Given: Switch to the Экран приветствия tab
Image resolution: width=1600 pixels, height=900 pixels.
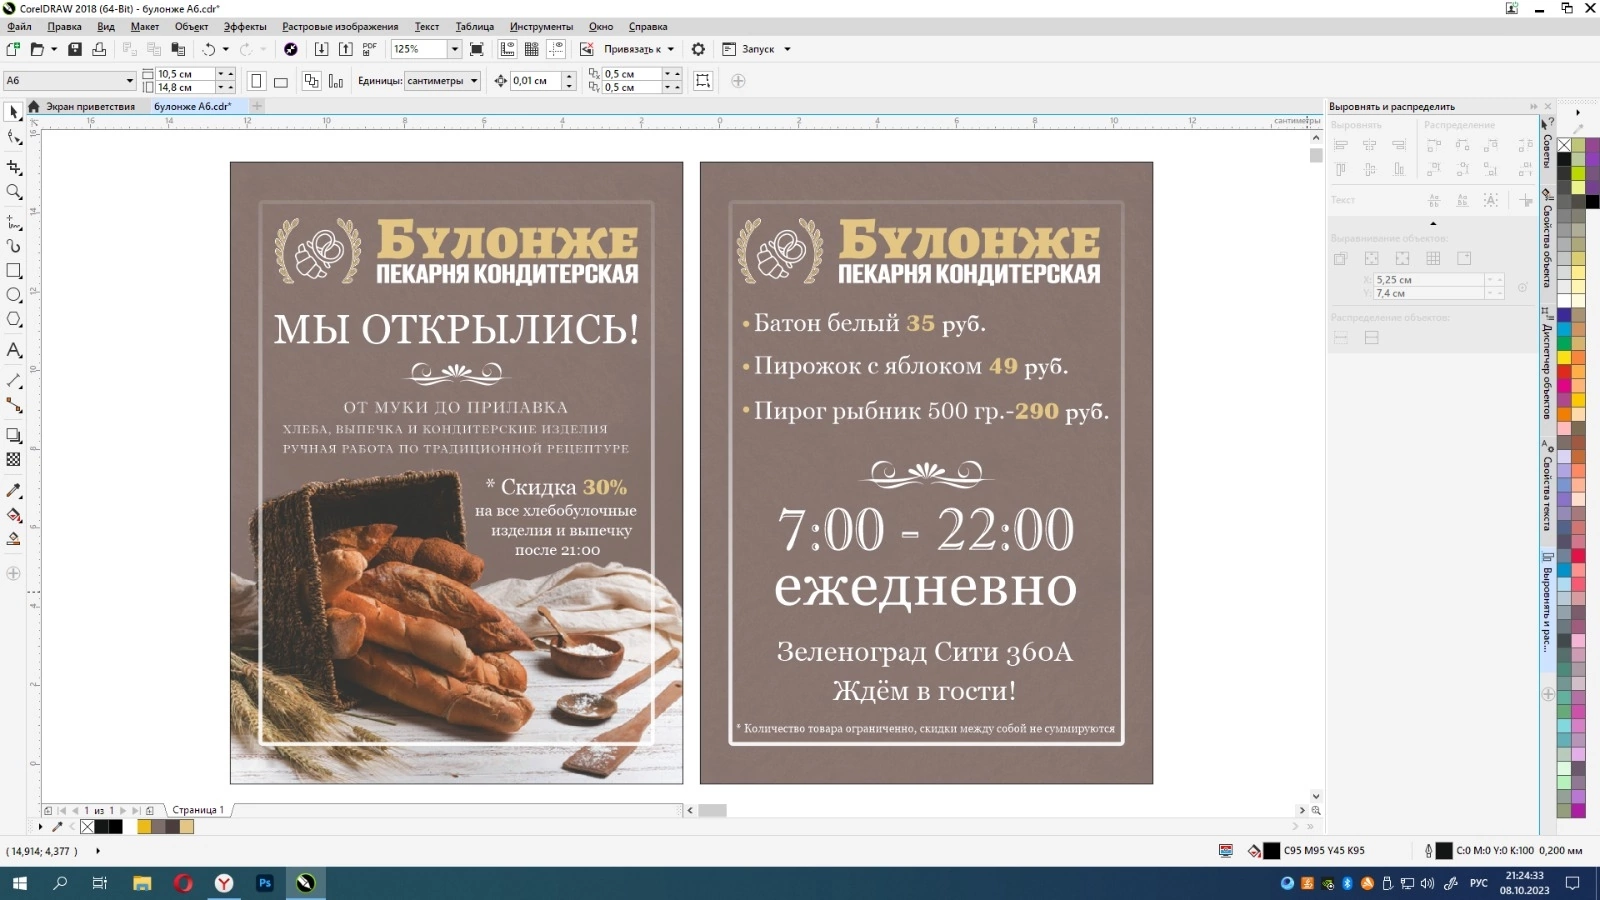Looking at the screenshot, I should click(89, 106).
